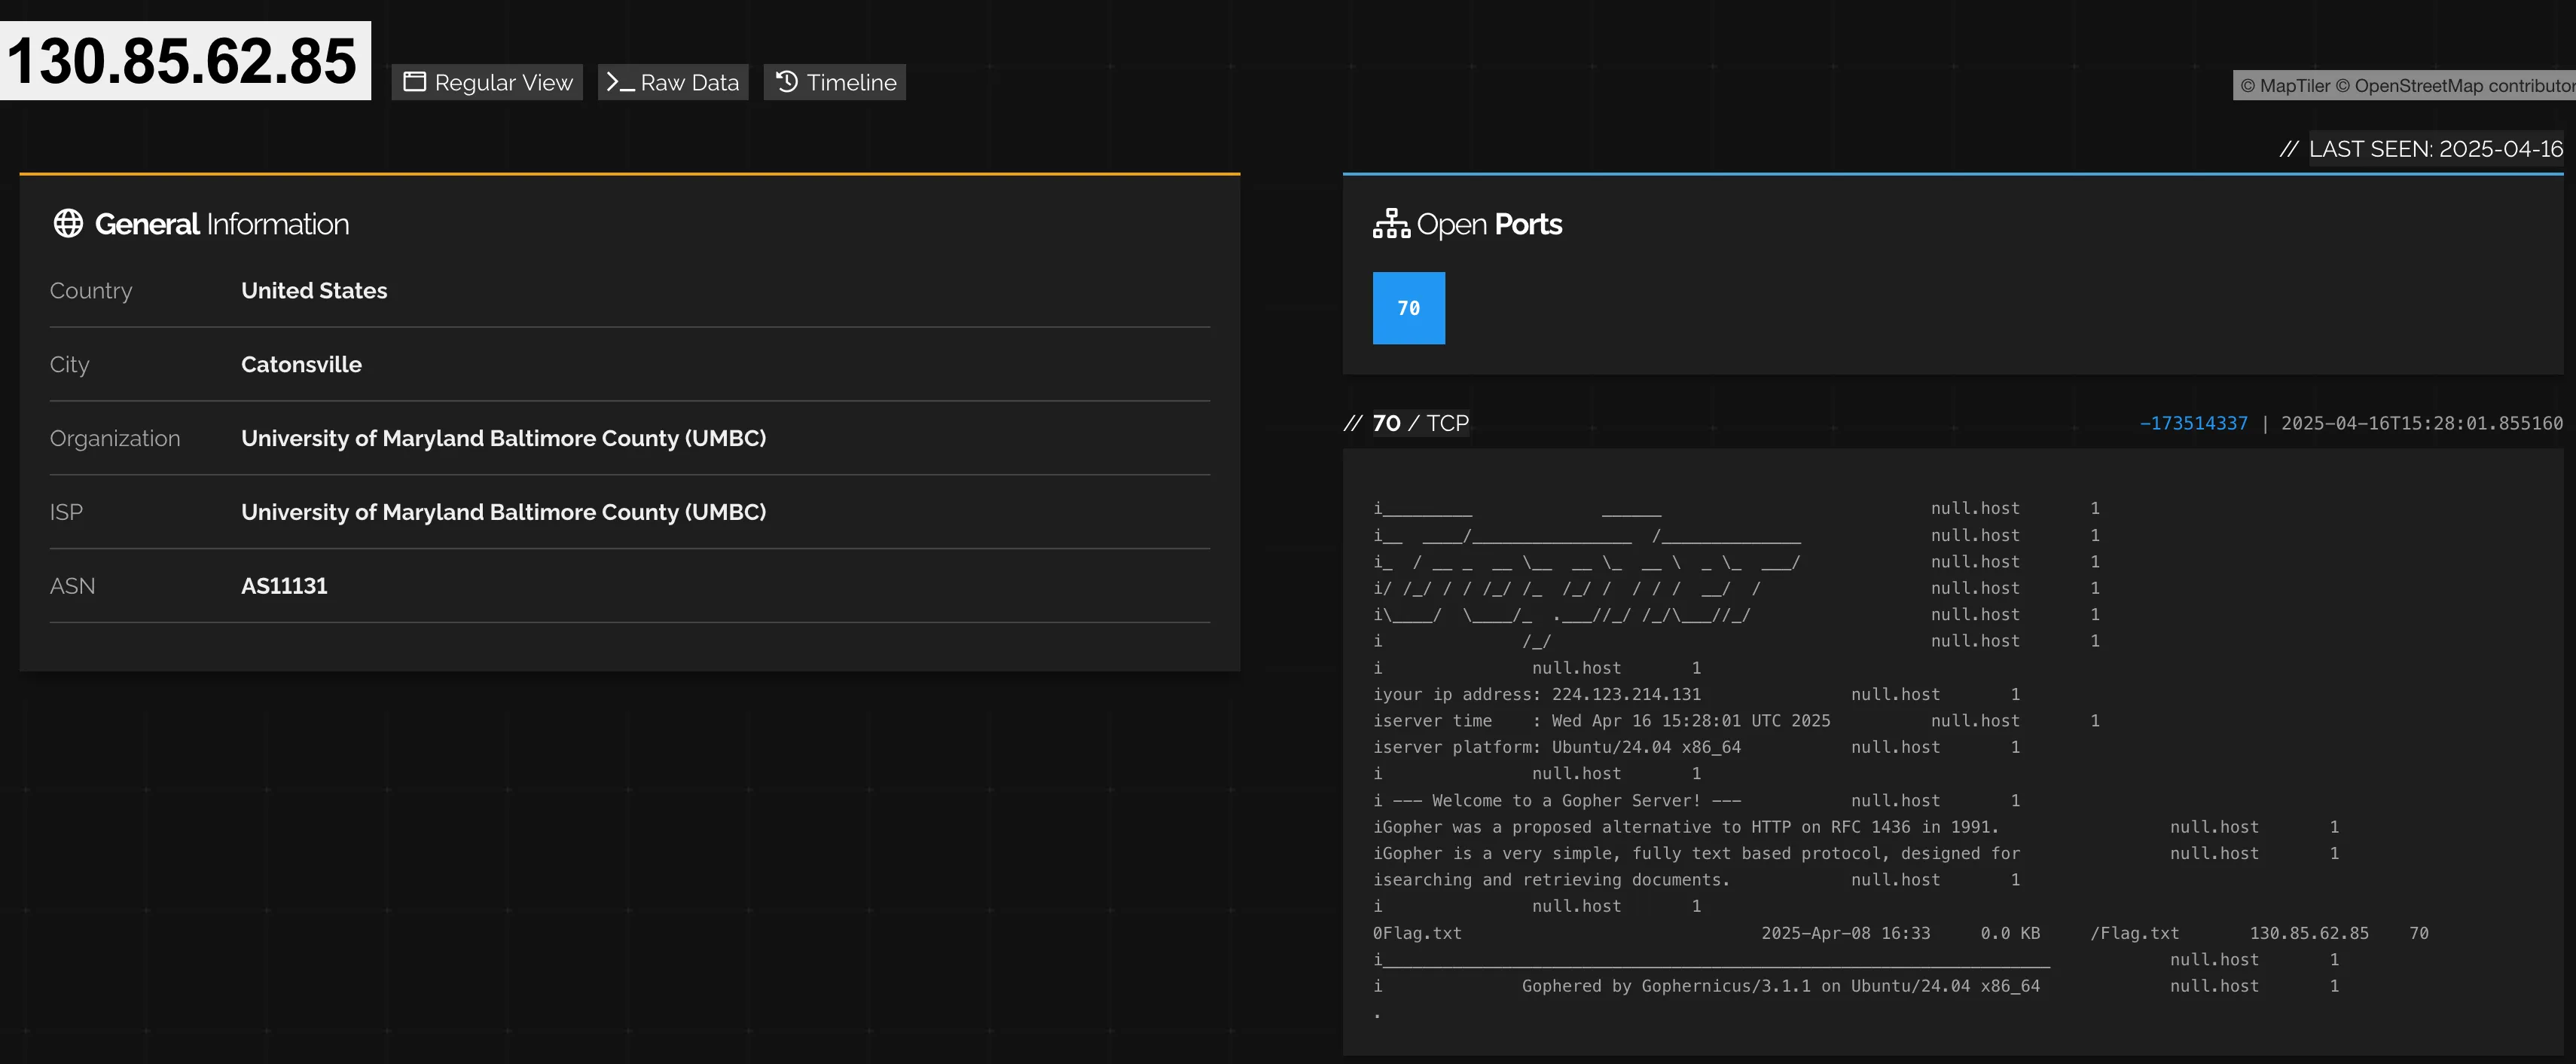Click the AS11131 ASN value
Screen dimensions: 2576x1064
tap(284, 586)
